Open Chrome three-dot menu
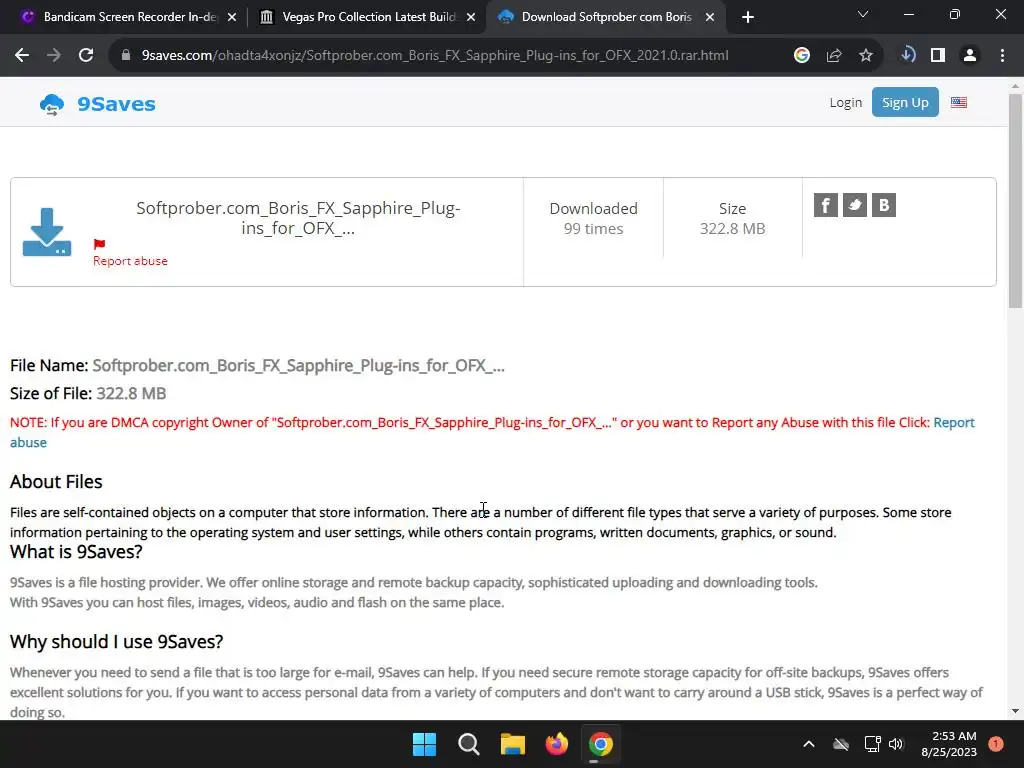Screen dimensions: 1024x768 [x=1002, y=56]
